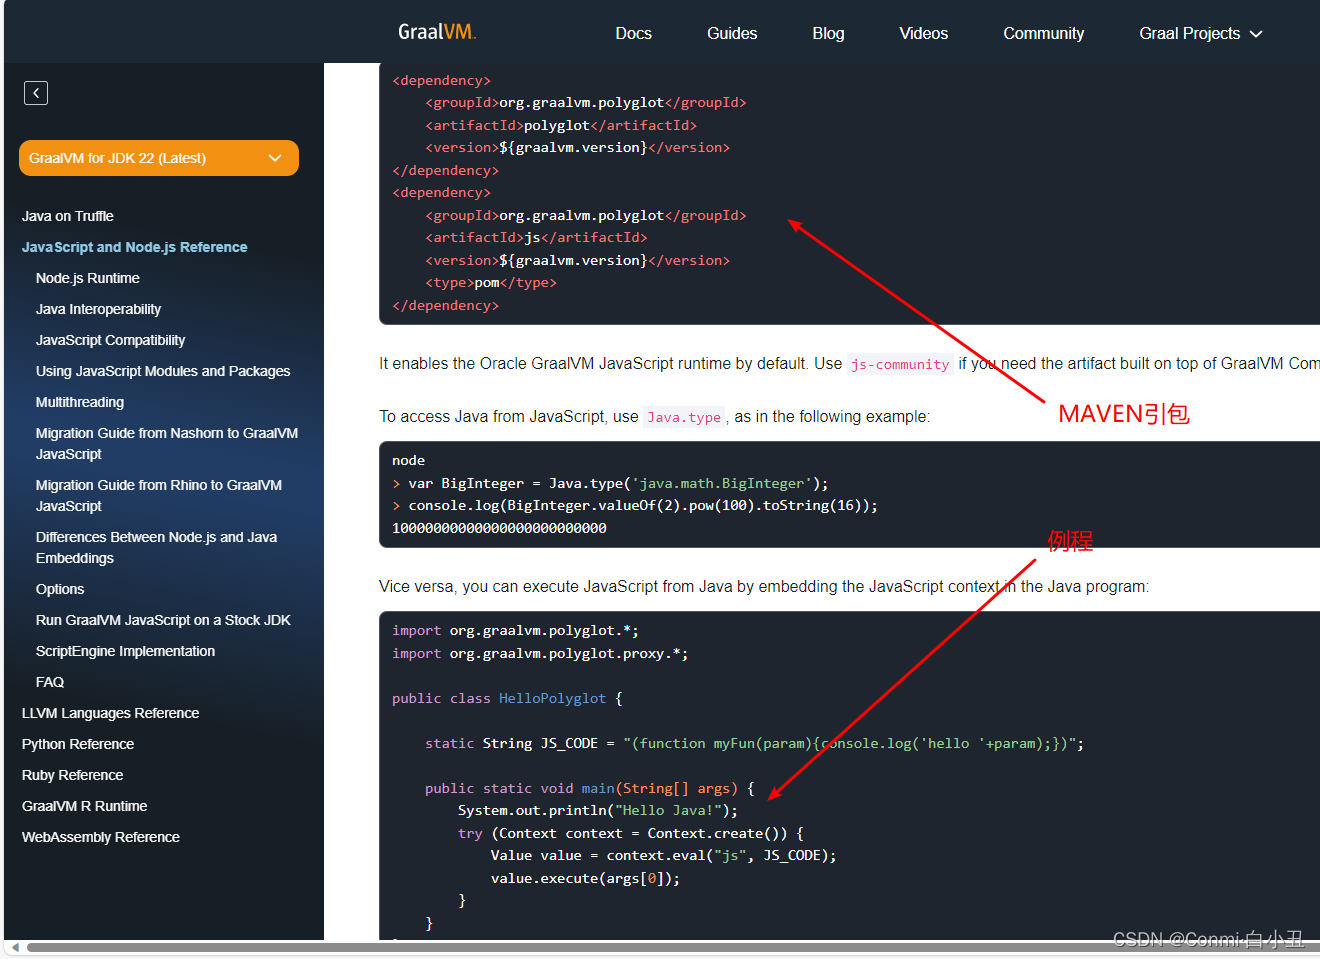Open the FAQ page
This screenshot has height=959, width=1320.
50,682
